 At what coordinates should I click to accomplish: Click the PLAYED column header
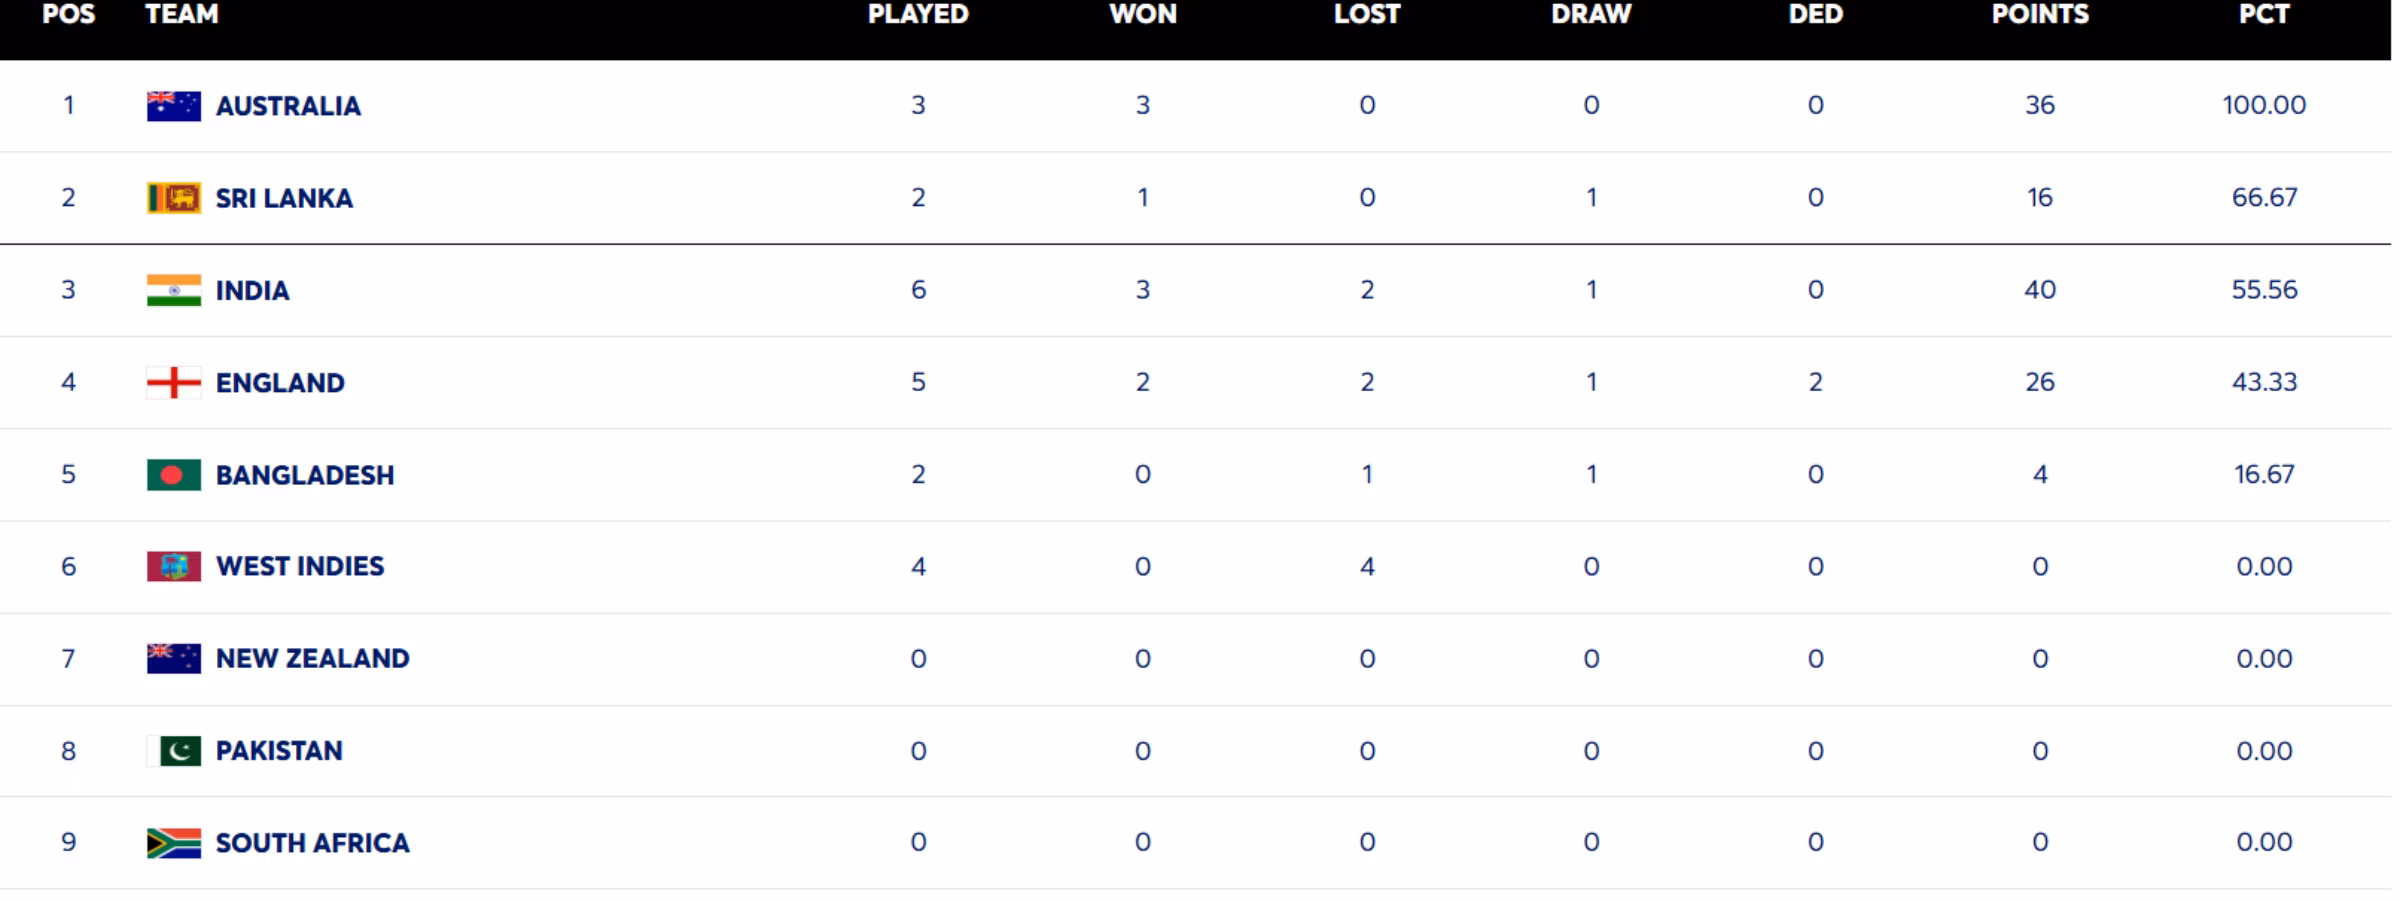point(918,15)
